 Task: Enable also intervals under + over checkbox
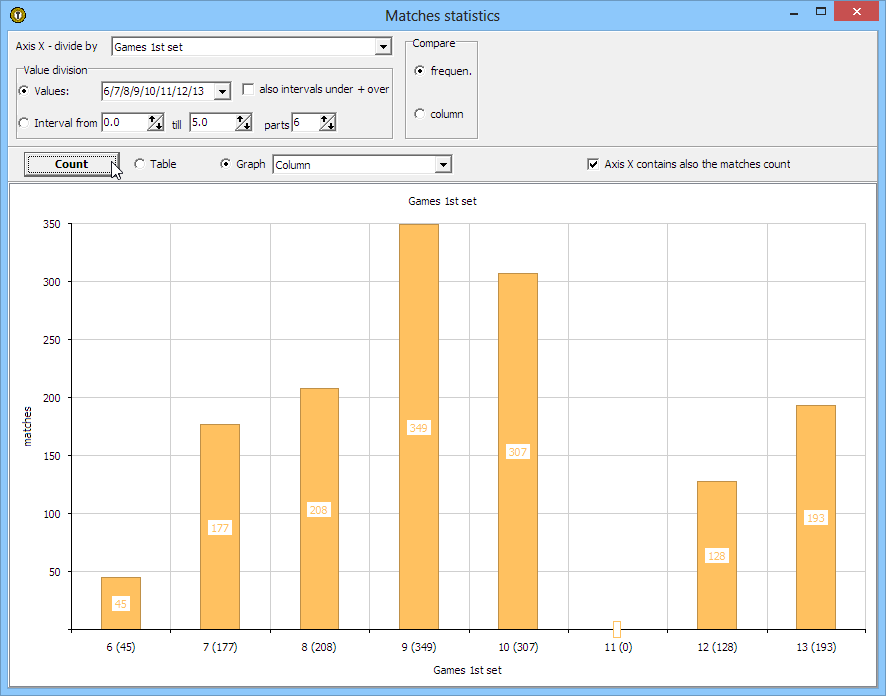pos(249,90)
